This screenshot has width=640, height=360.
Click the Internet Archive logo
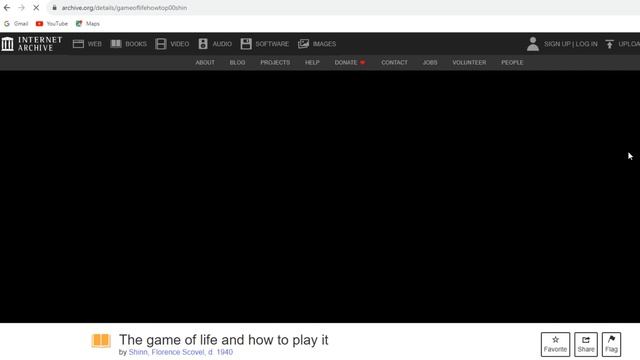pos(32,44)
